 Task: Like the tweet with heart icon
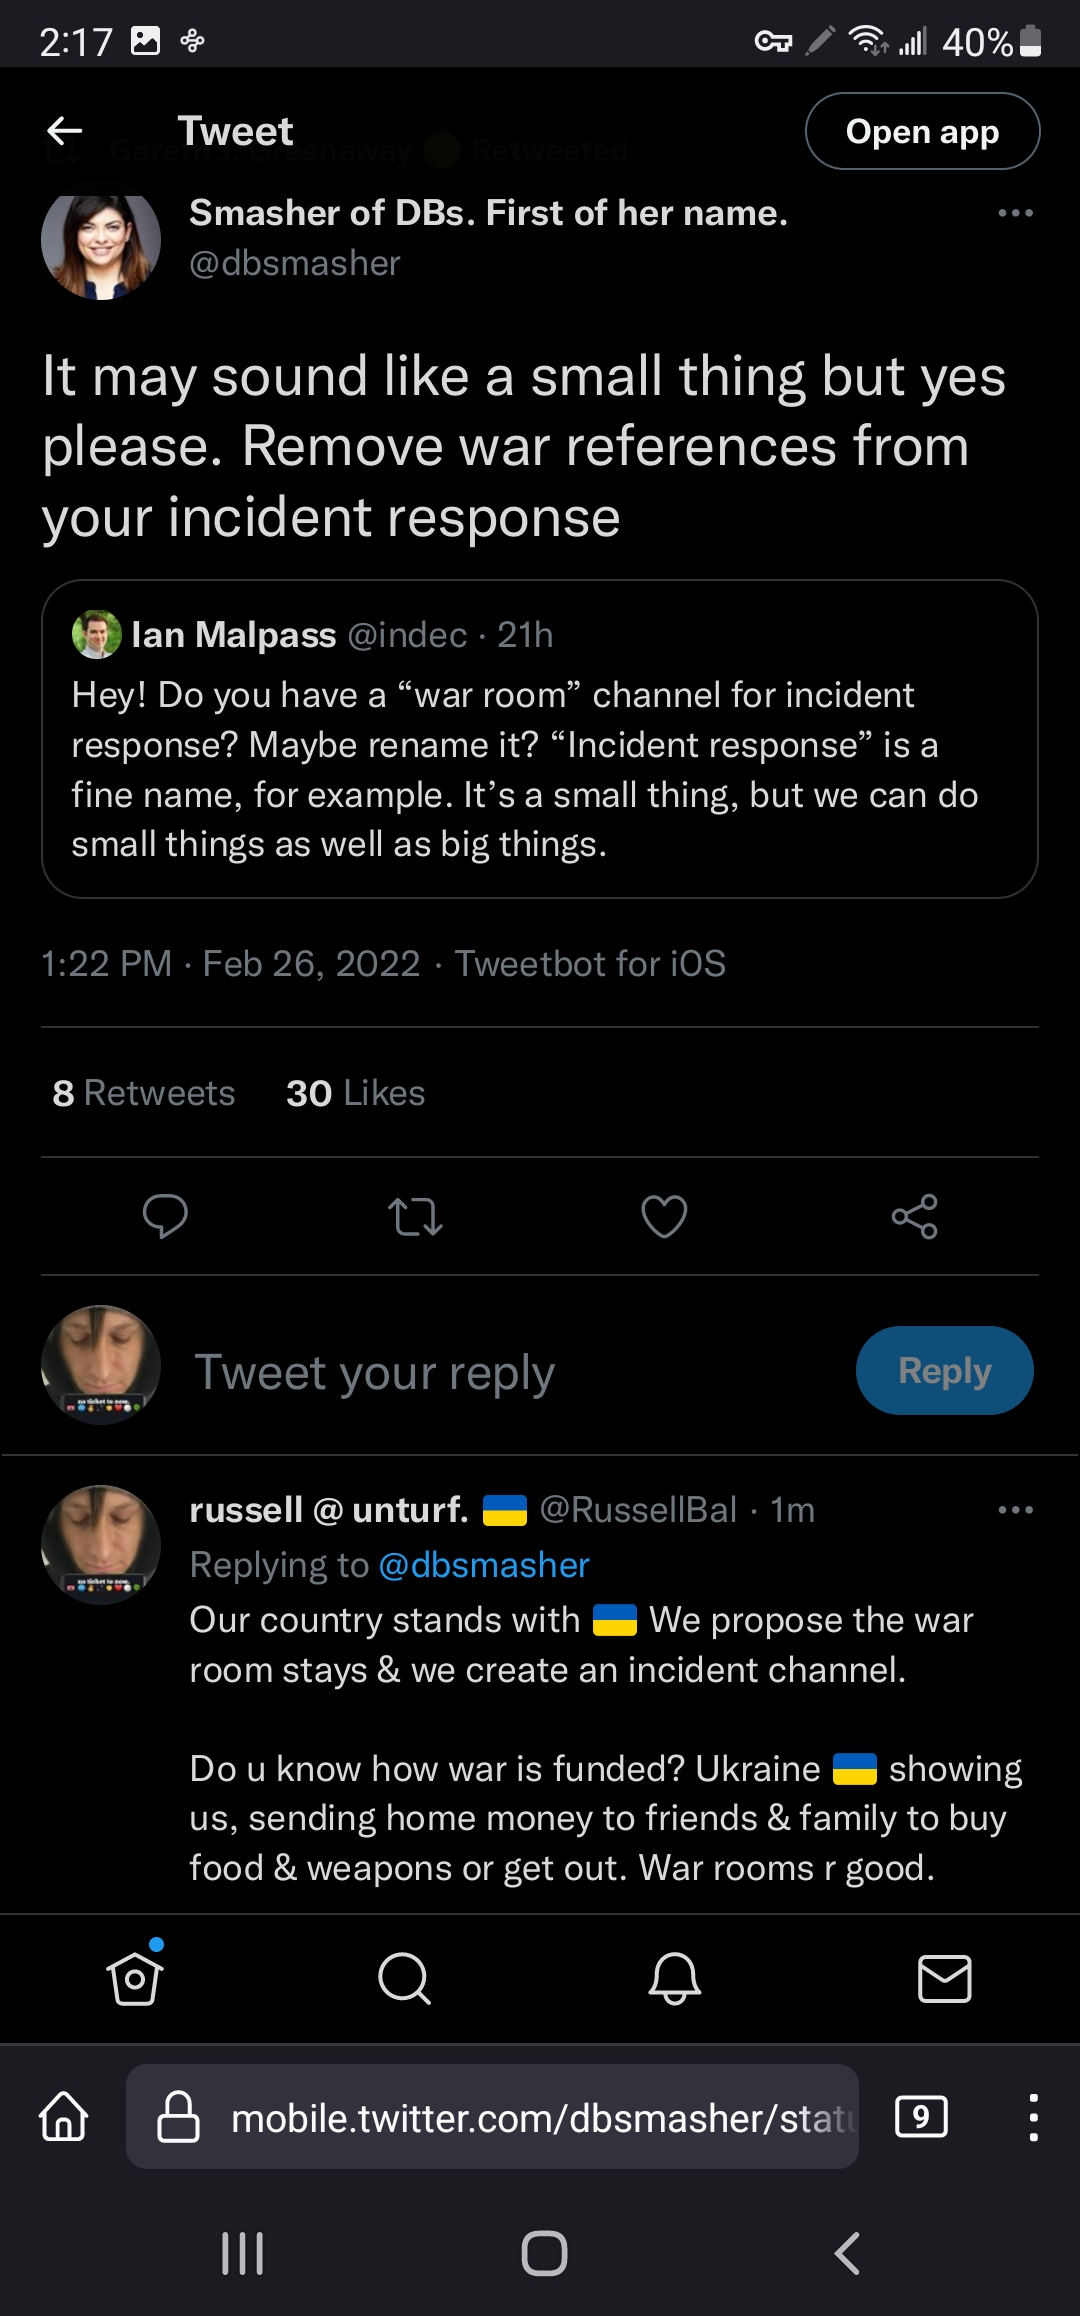point(664,1216)
